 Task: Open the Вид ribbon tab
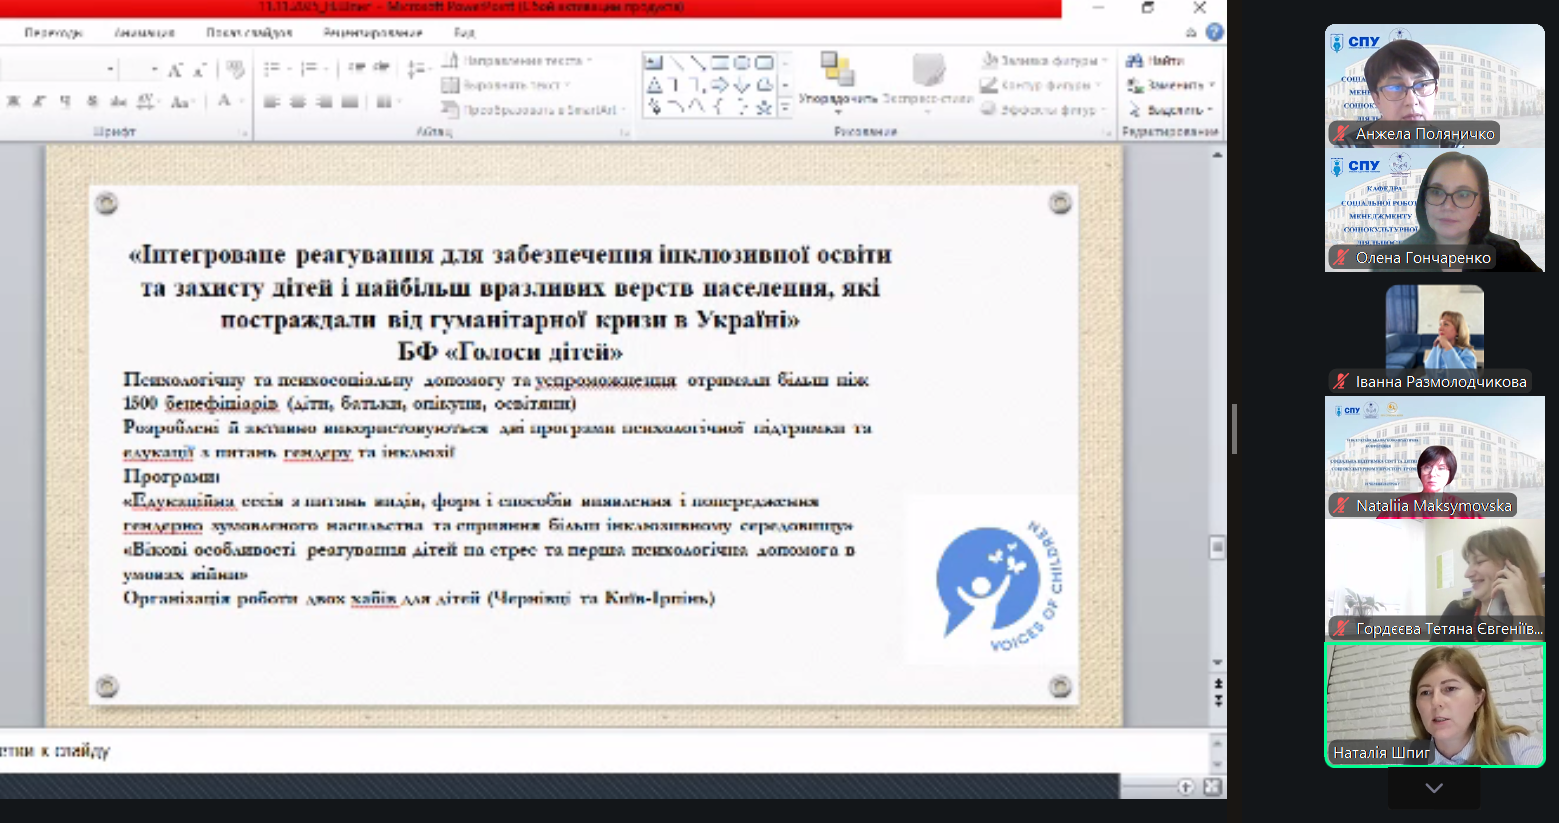[464, 33]
